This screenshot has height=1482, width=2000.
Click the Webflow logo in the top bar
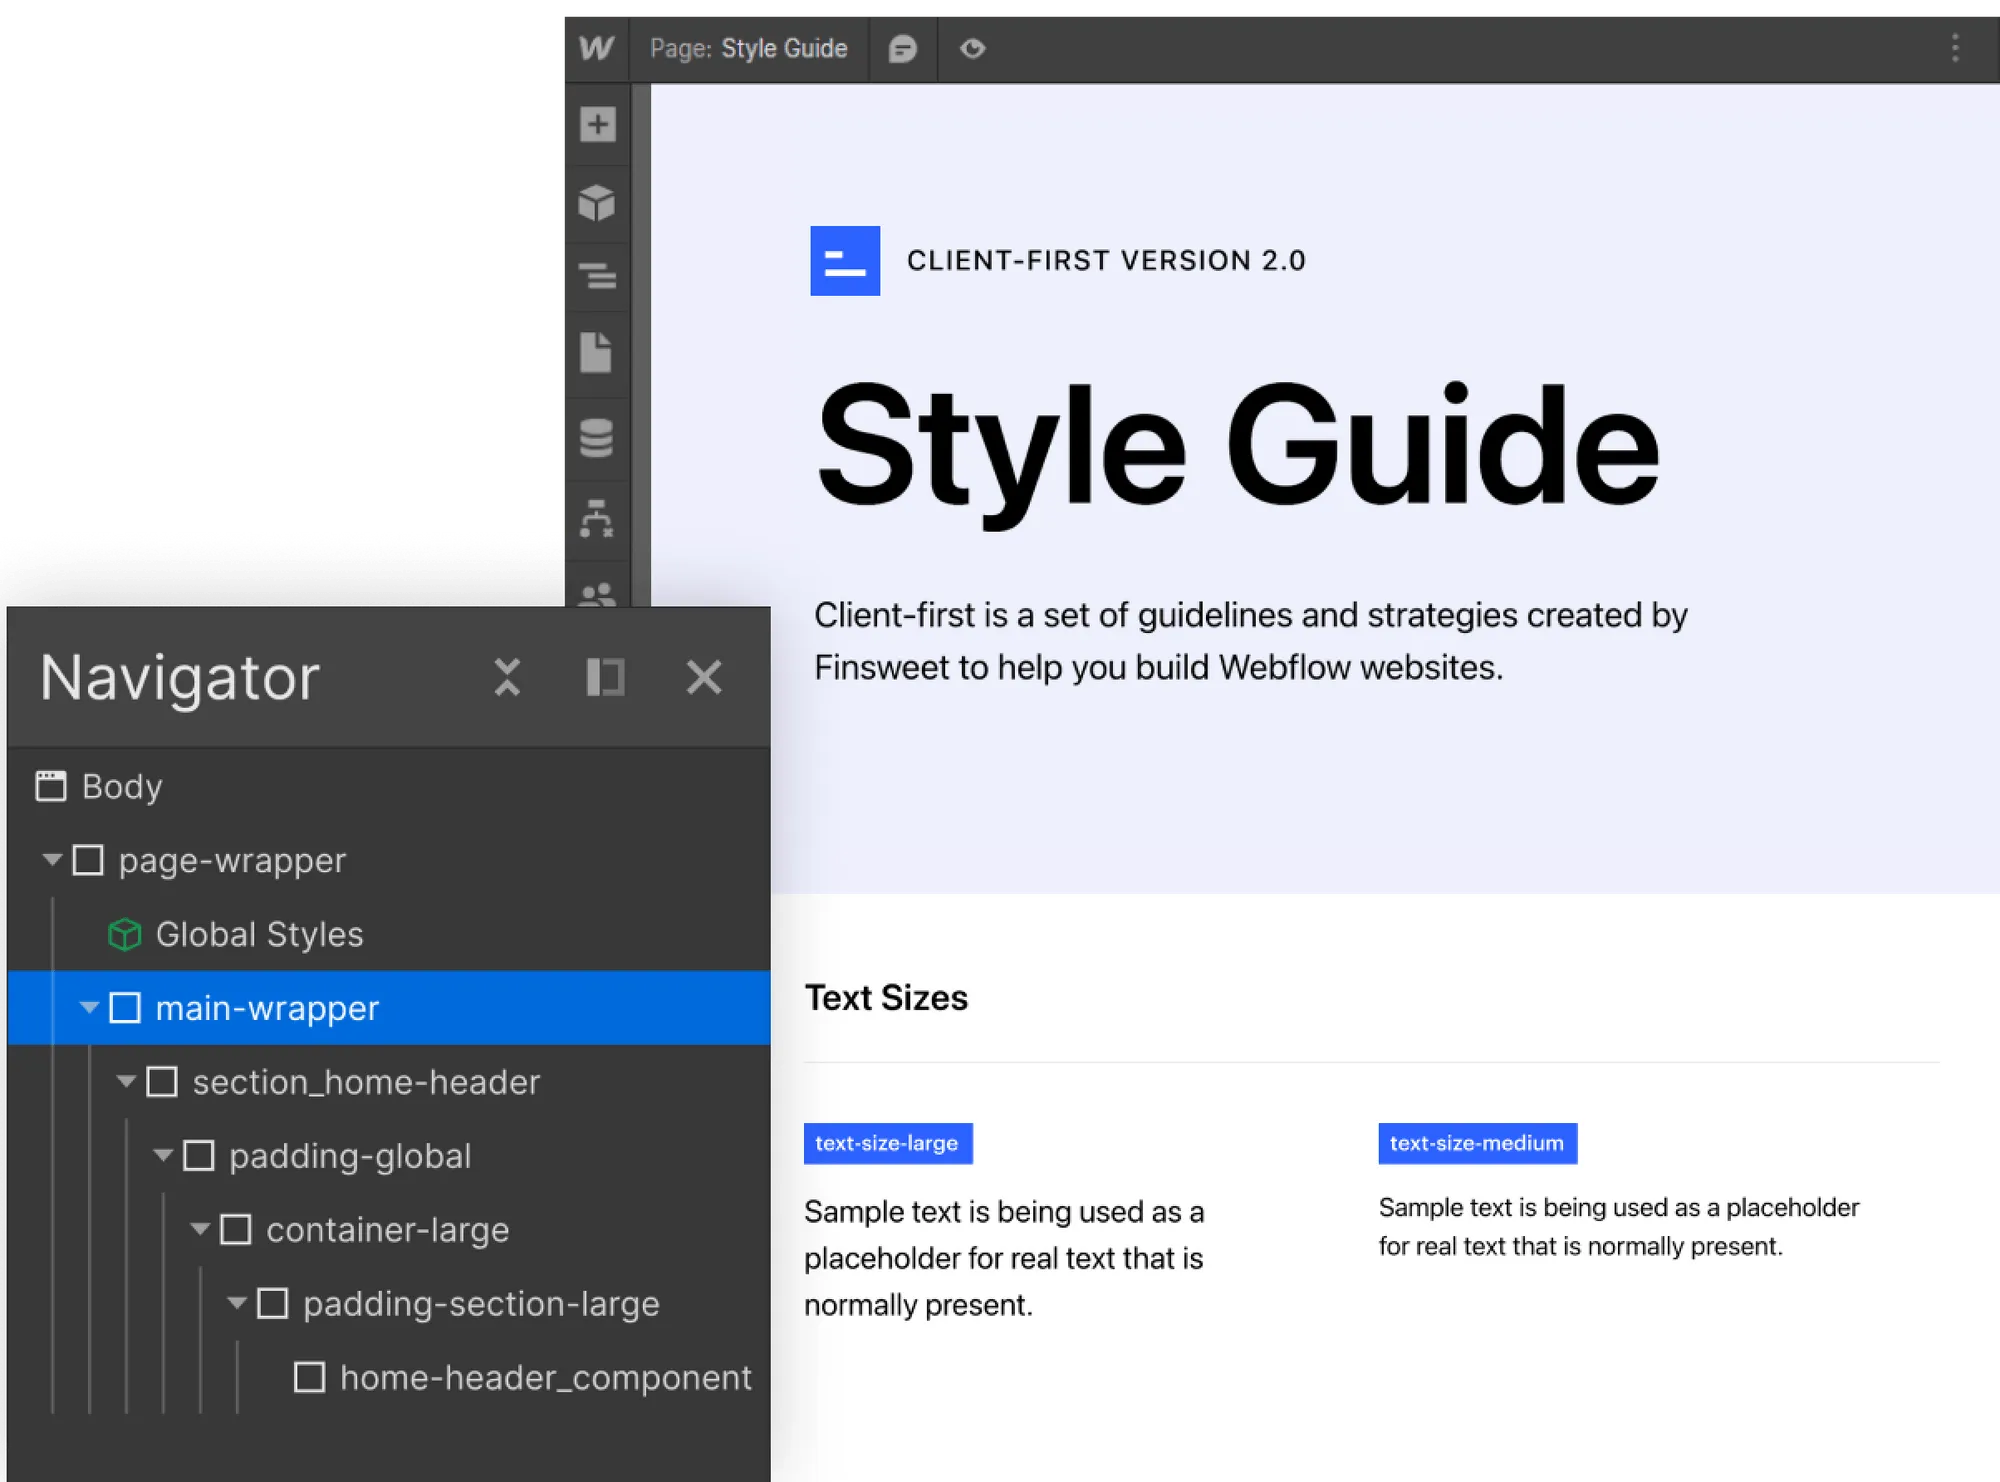(x=595, y=48)
